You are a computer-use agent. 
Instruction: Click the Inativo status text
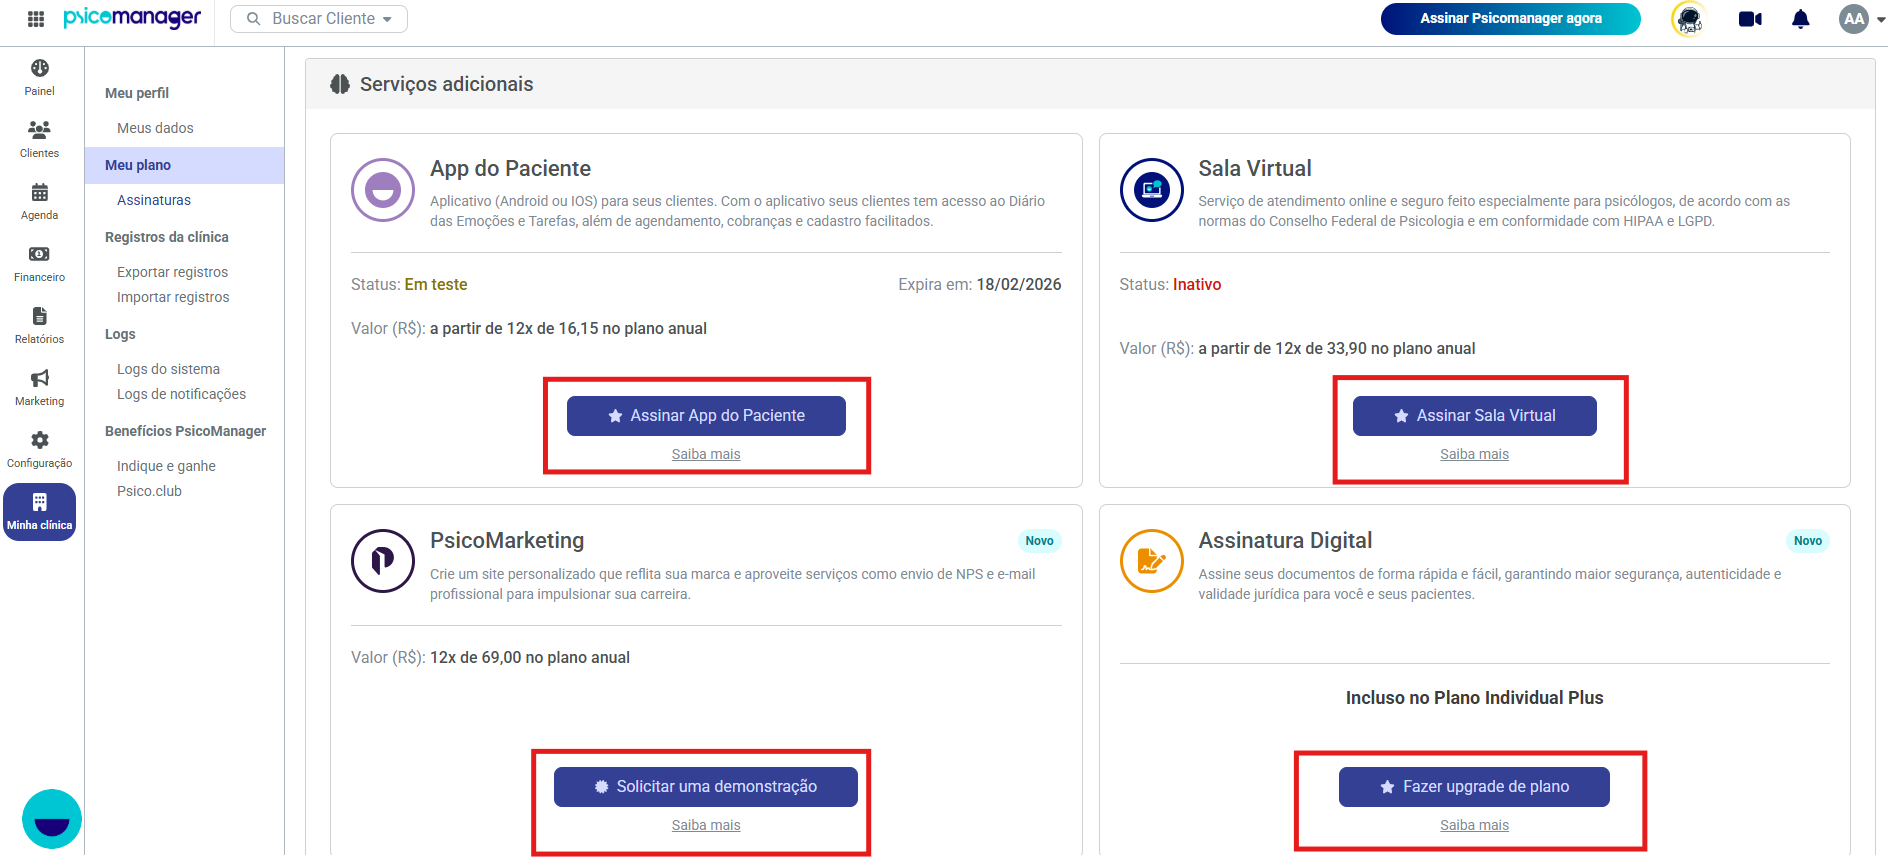pos(1197,285)
